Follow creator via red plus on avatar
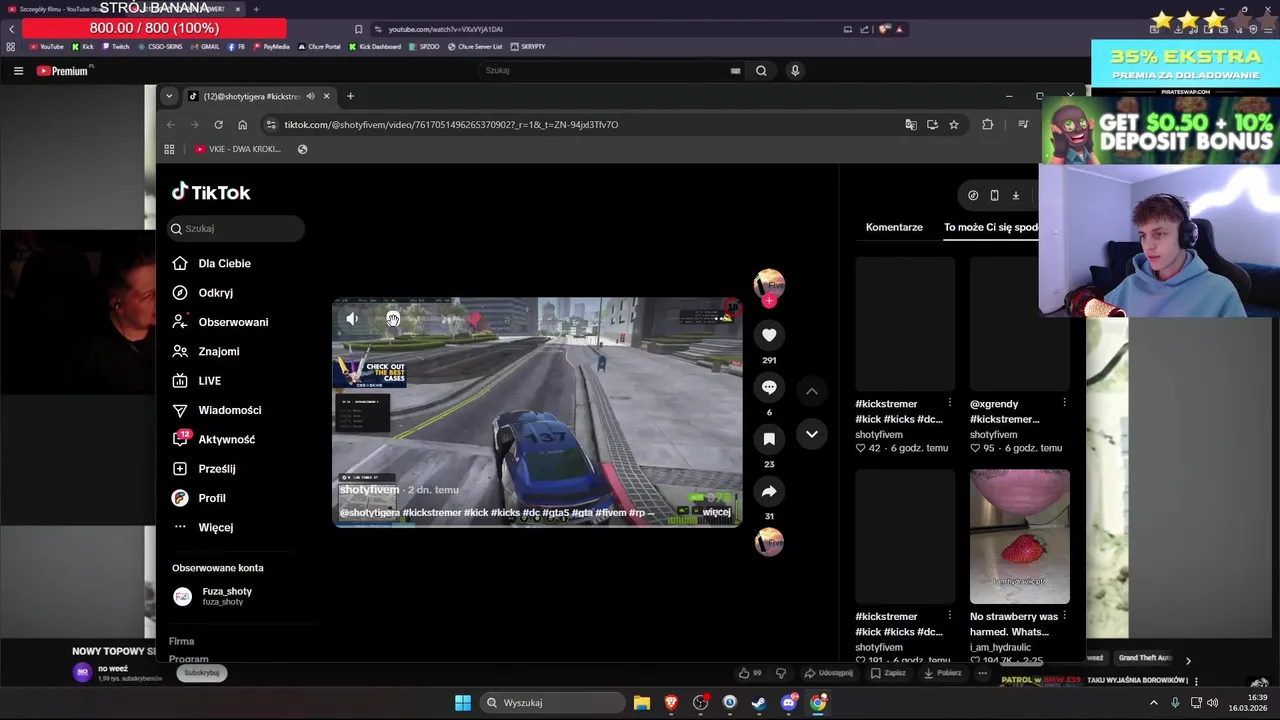Screen dimensions: 1280x720 (x=769, y=301)
